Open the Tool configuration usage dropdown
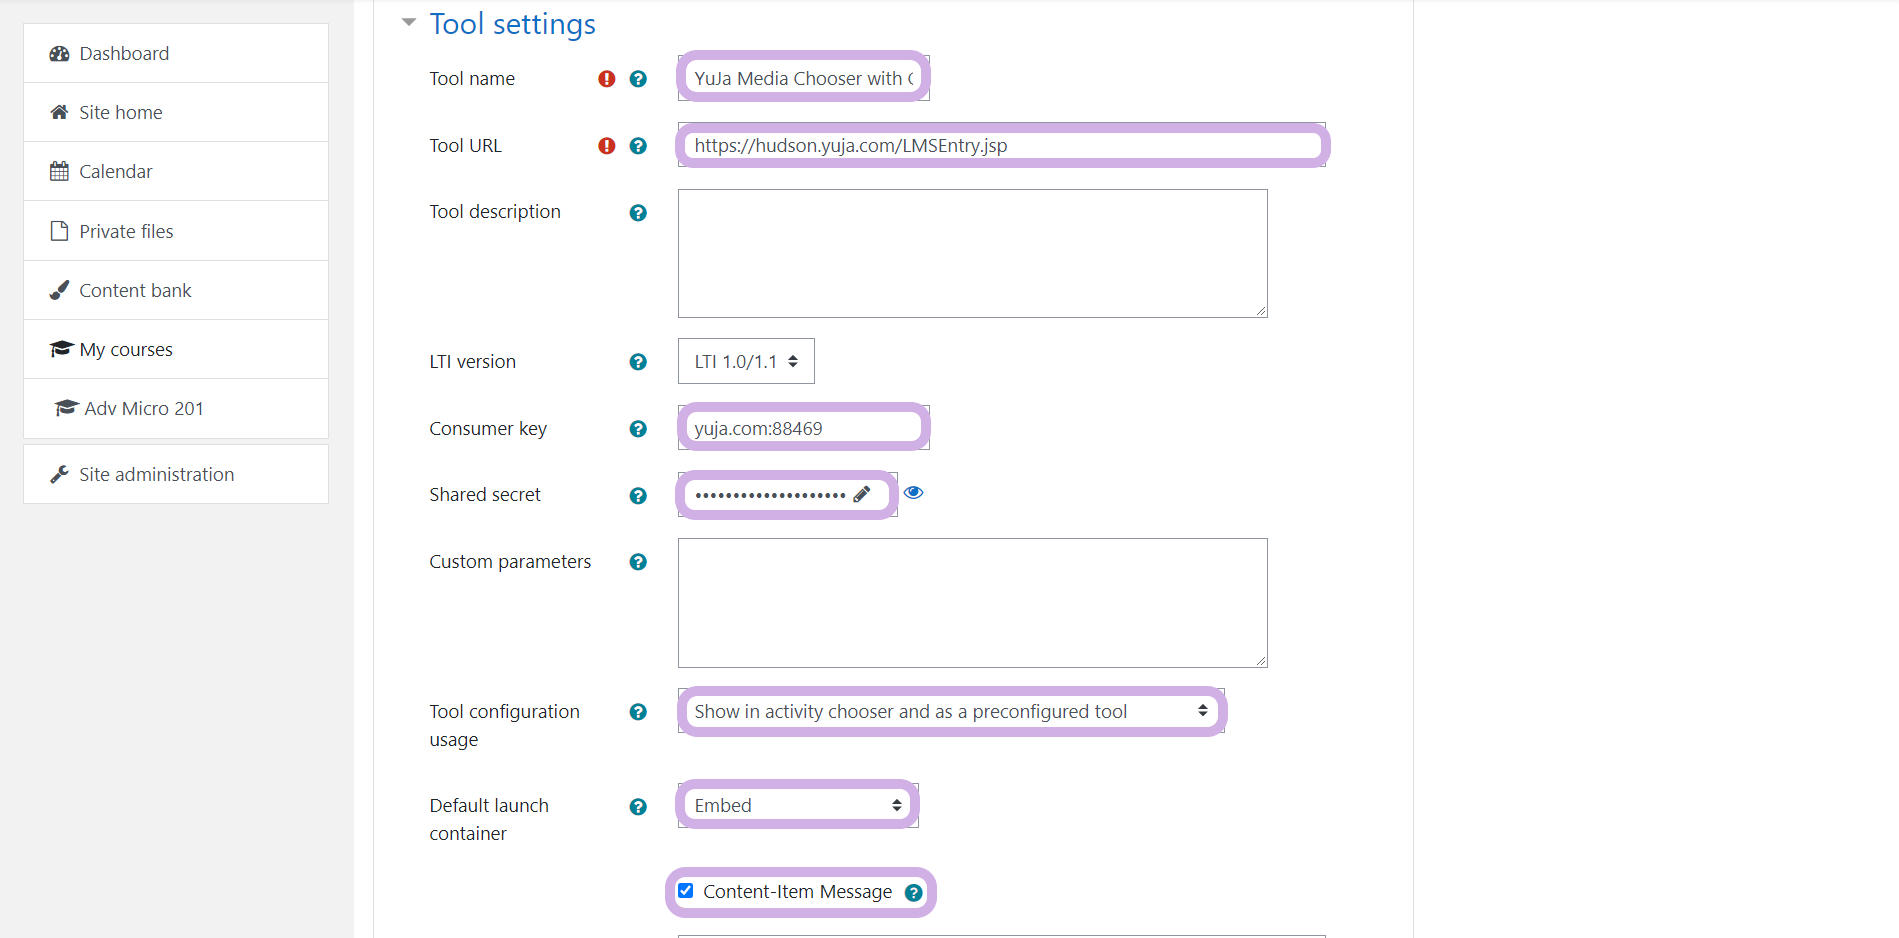1899x938 pixels. [950, 711]
